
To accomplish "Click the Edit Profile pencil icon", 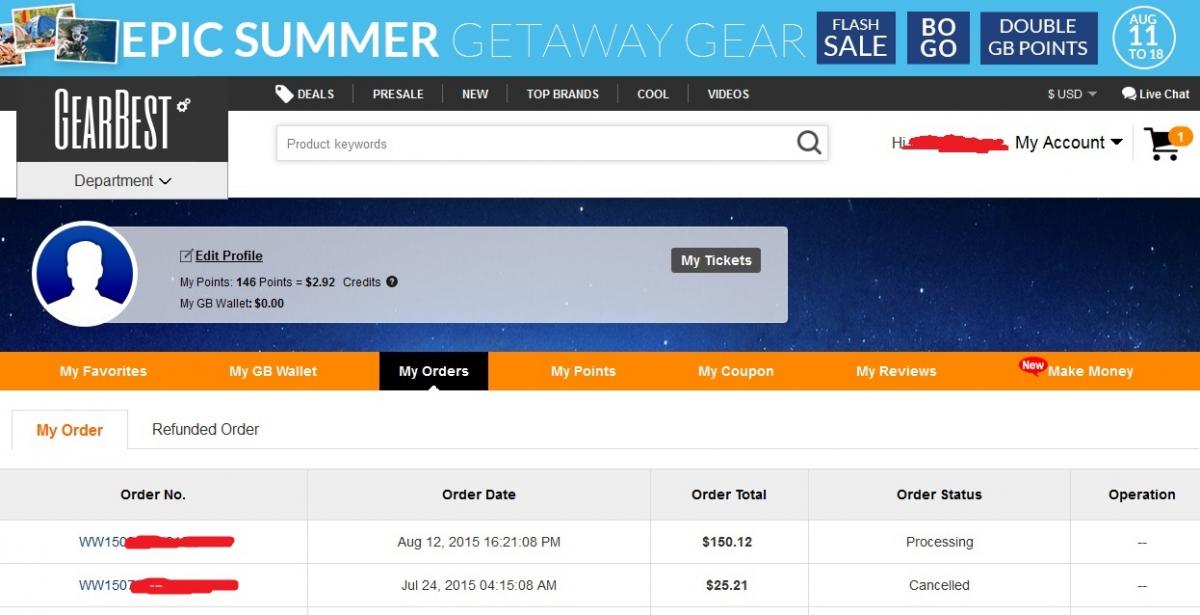I will tap(186, 256).
